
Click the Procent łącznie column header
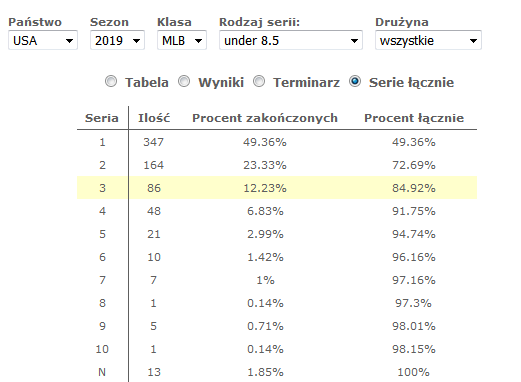[x=414, y=118]
